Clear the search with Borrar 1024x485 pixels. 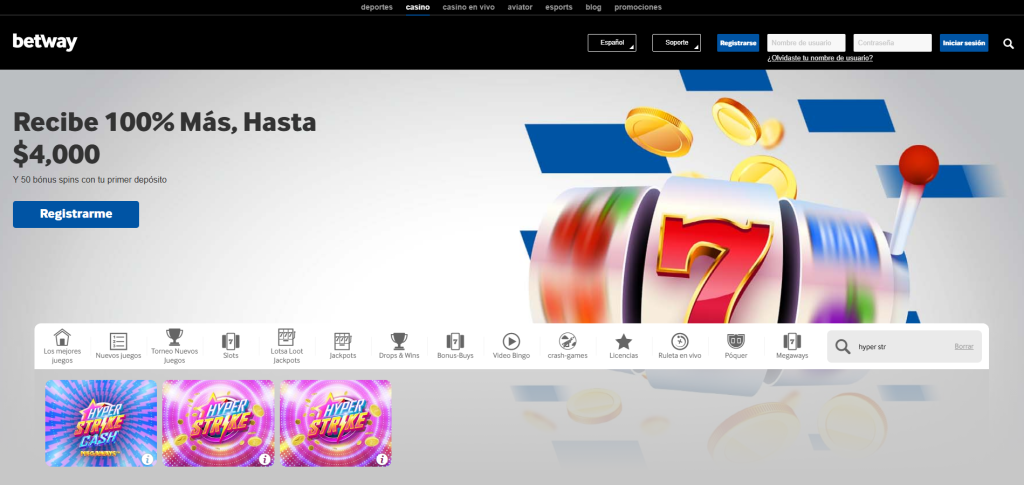pos(964,347)
